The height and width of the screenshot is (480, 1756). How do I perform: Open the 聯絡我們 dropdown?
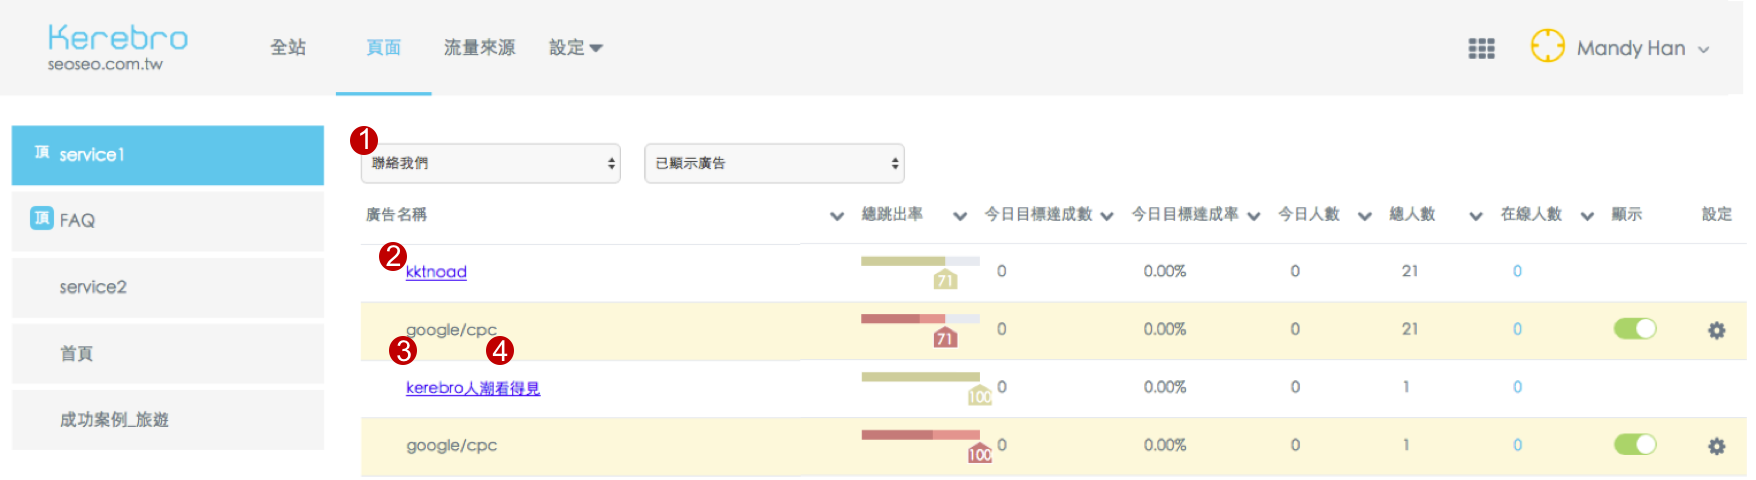click(x=490, y=163)
